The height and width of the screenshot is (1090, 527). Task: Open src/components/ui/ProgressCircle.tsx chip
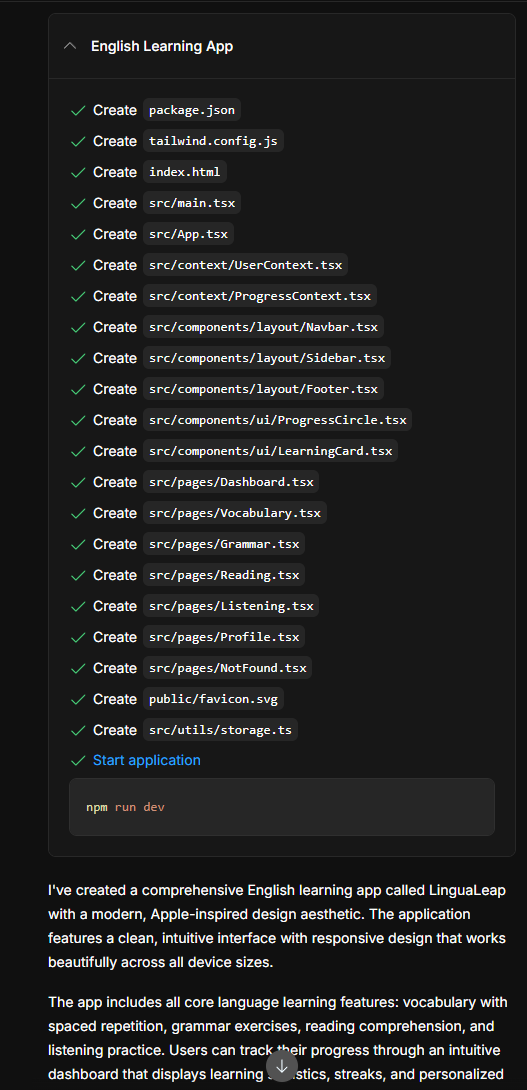click(277, 420)
